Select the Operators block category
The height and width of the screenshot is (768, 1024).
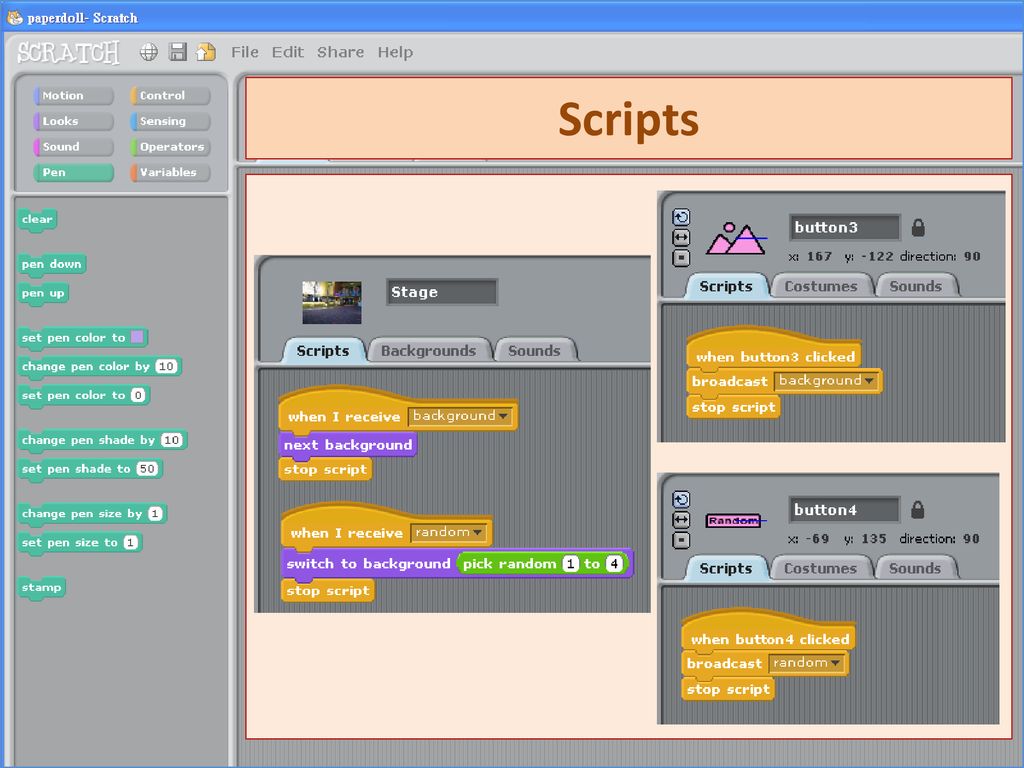point(170,147)
